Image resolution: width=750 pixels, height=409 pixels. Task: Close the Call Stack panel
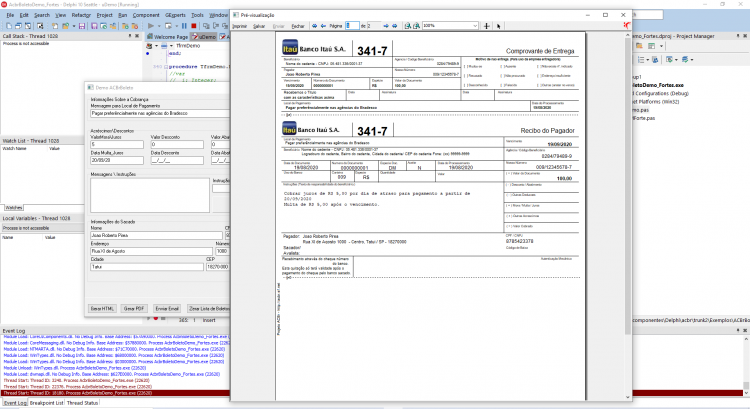pyautogui.click(x=137, y=36)
